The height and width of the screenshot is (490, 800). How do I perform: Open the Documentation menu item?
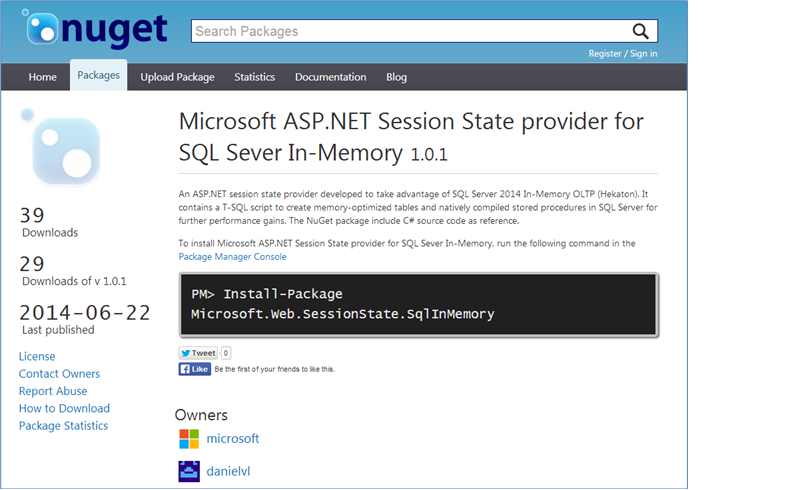pyautogui.click(x=331, y=77)
